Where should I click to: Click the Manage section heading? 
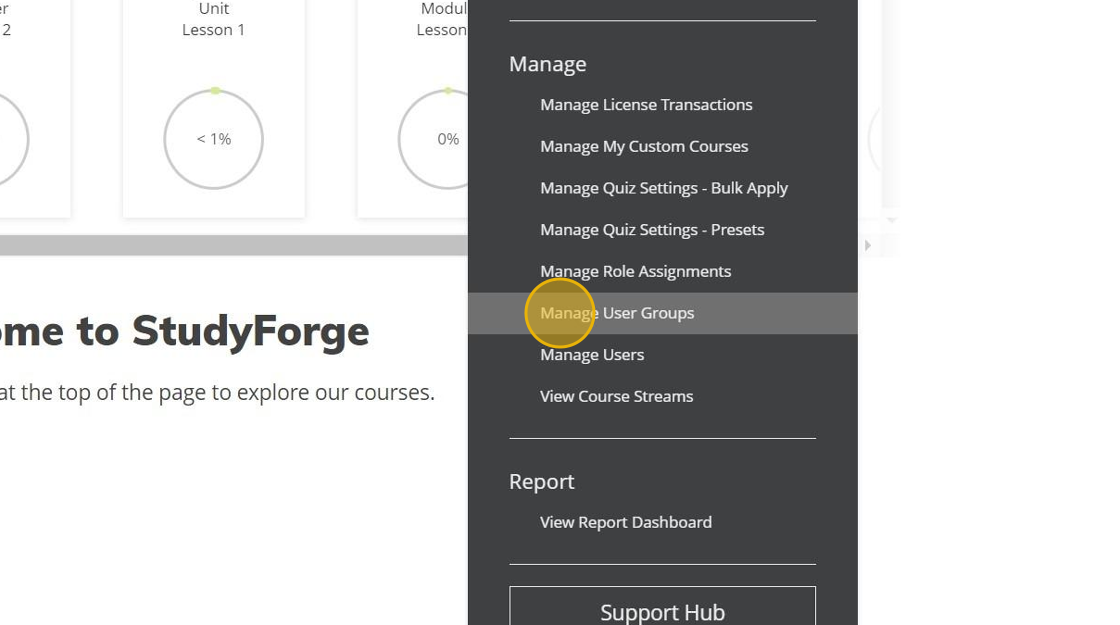547,64
